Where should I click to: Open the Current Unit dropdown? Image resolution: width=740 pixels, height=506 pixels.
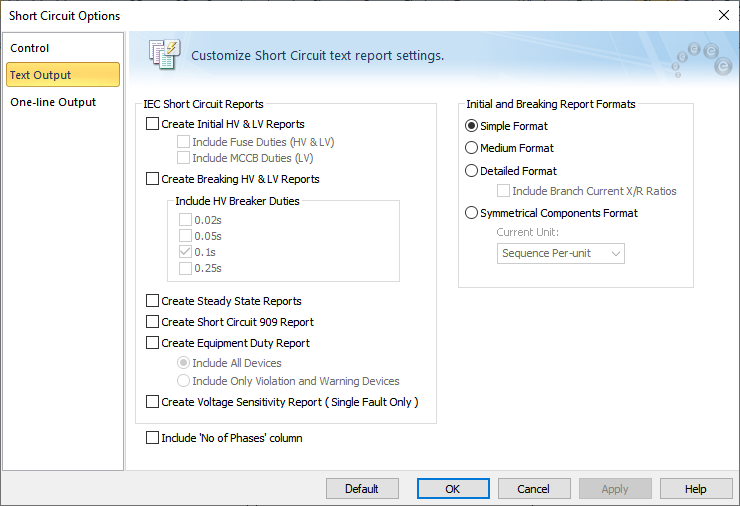click(561, 254)
